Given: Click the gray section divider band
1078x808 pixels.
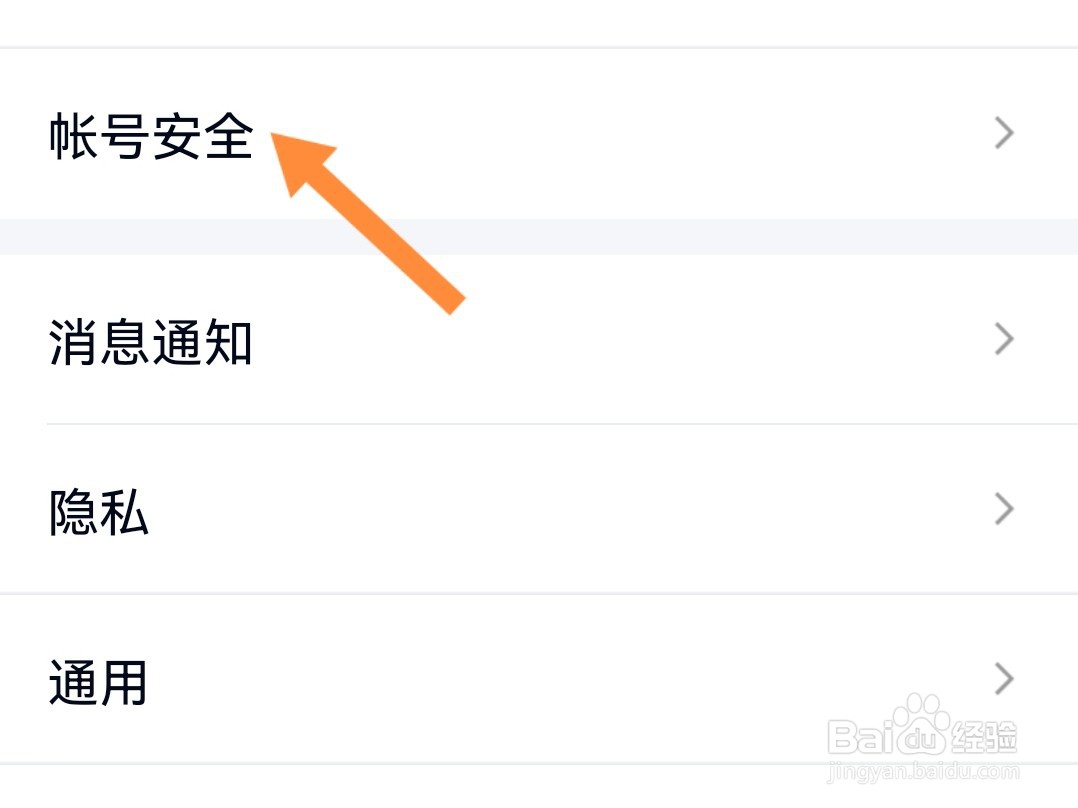Looking at the screenshot, I should tap(539, 236).
